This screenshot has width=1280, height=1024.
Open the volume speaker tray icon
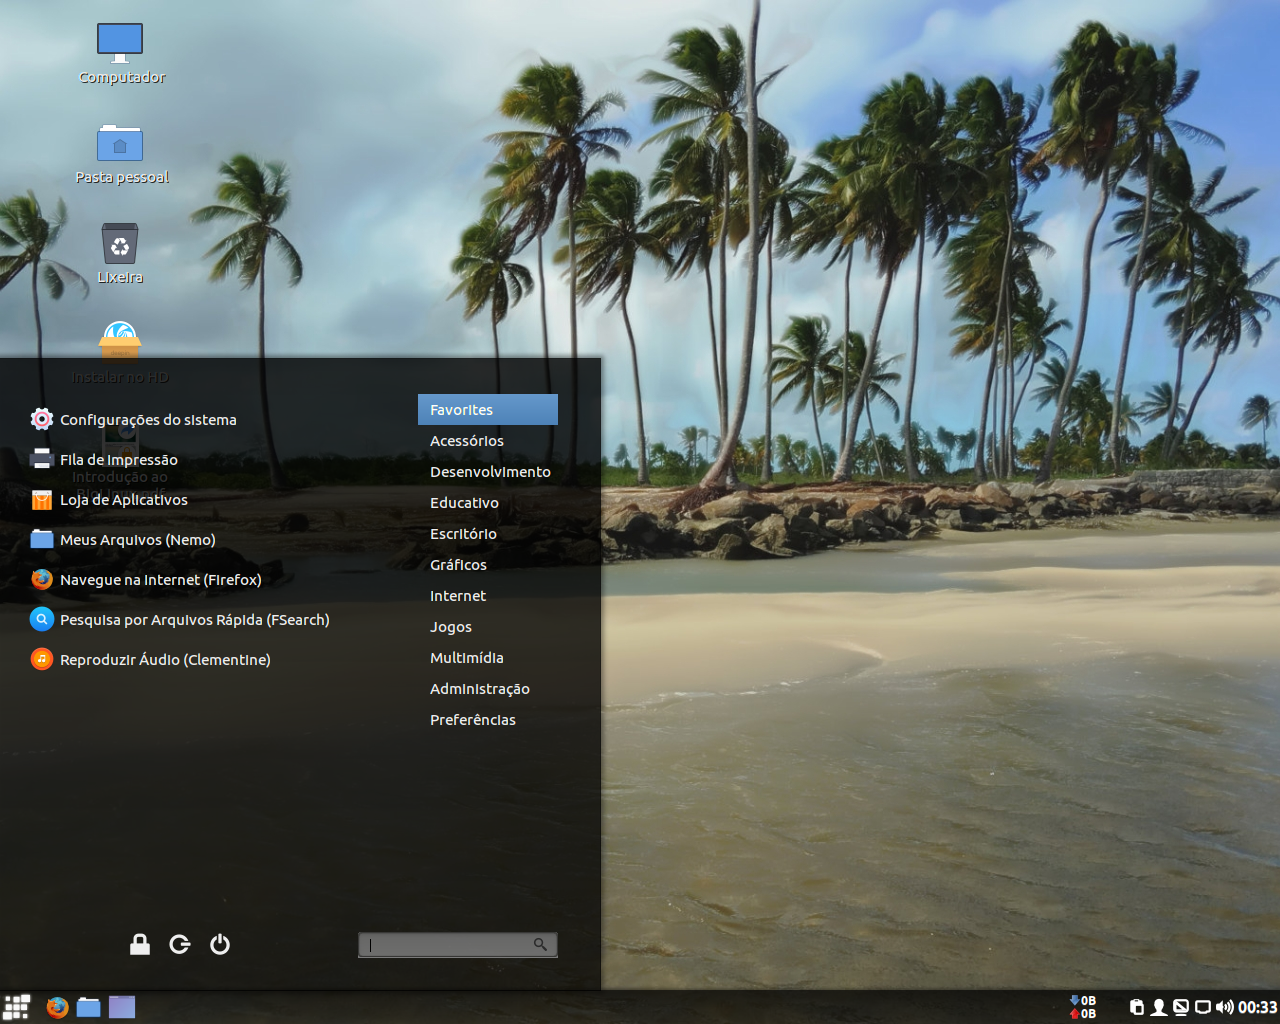[x=1225, y=1007]
